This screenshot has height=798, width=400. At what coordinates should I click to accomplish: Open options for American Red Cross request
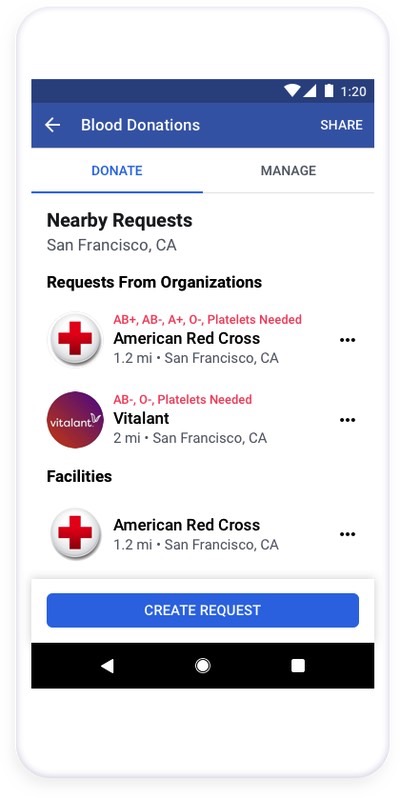click(347, 340)
